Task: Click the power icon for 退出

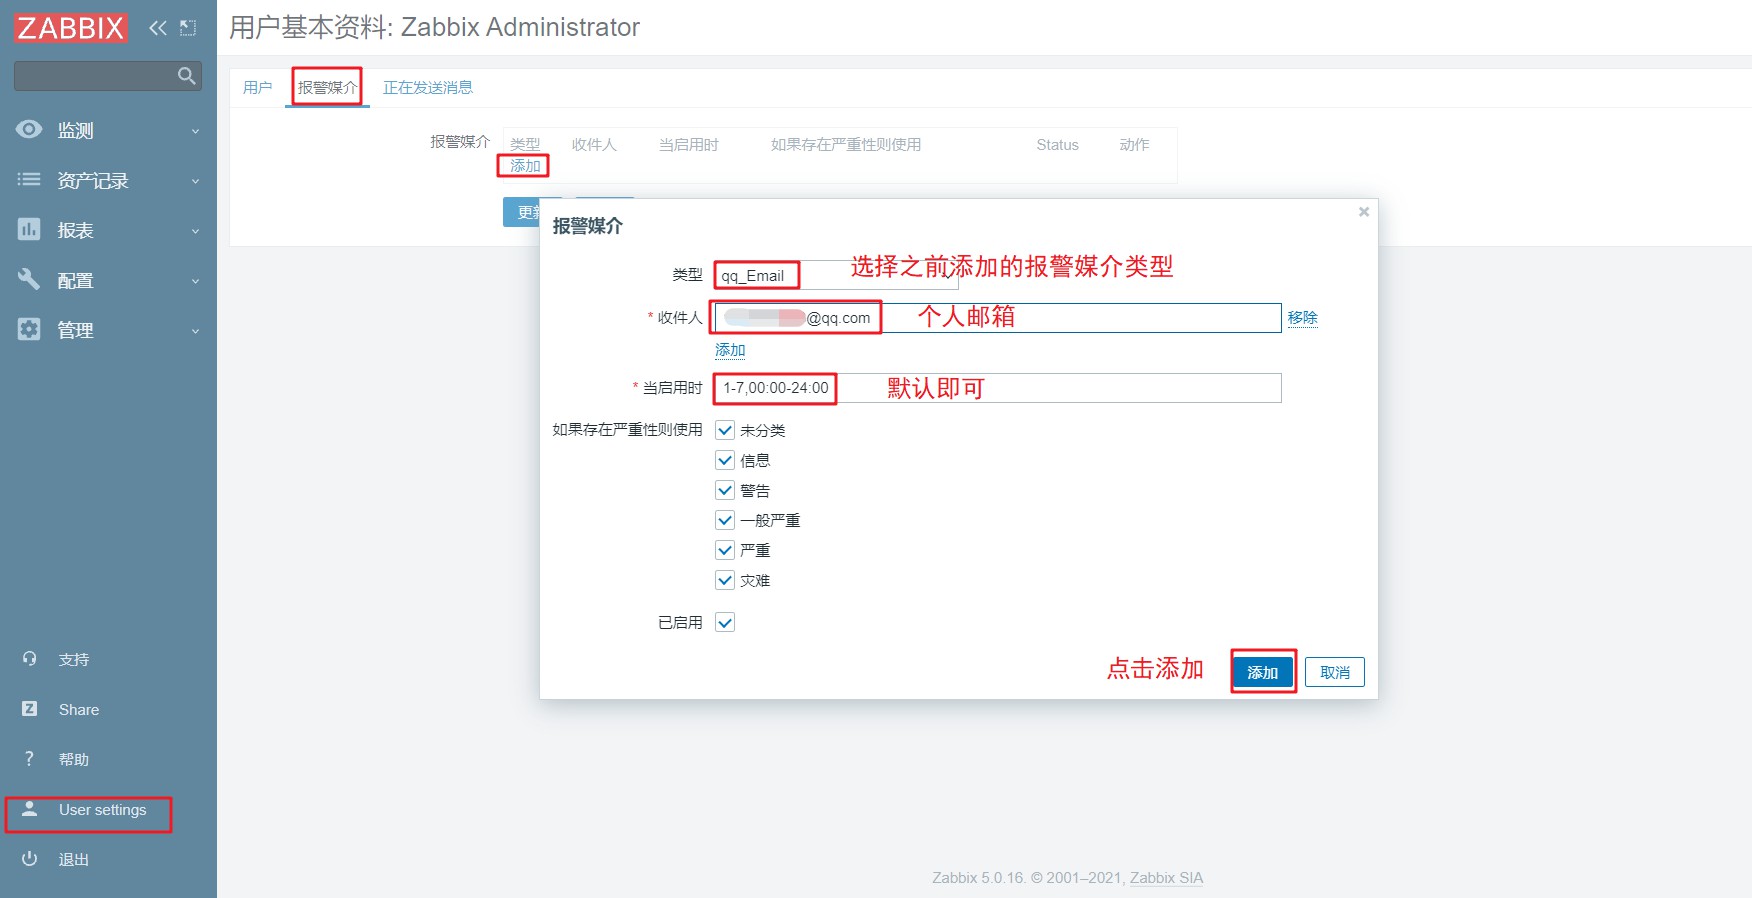Action: click(30, 859)
